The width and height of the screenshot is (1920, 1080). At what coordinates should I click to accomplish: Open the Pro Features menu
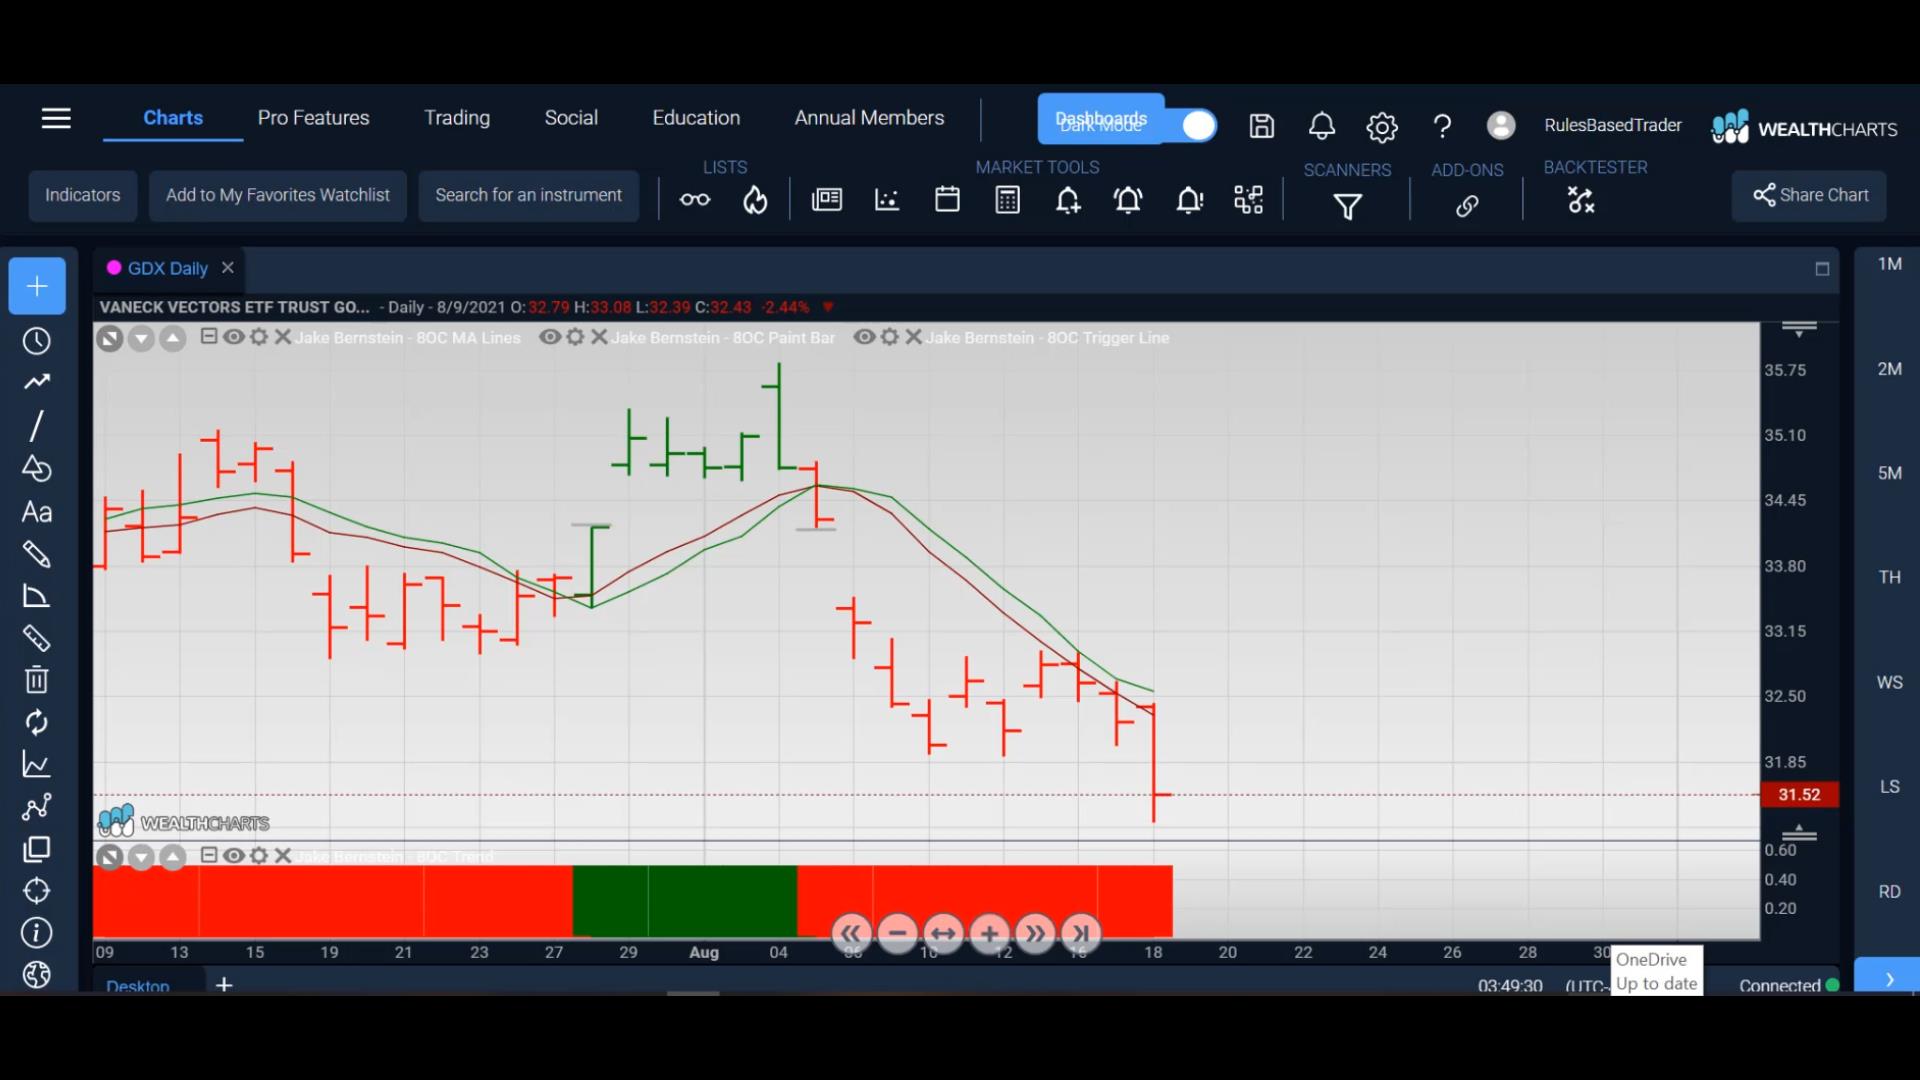(x=313, y=118)
